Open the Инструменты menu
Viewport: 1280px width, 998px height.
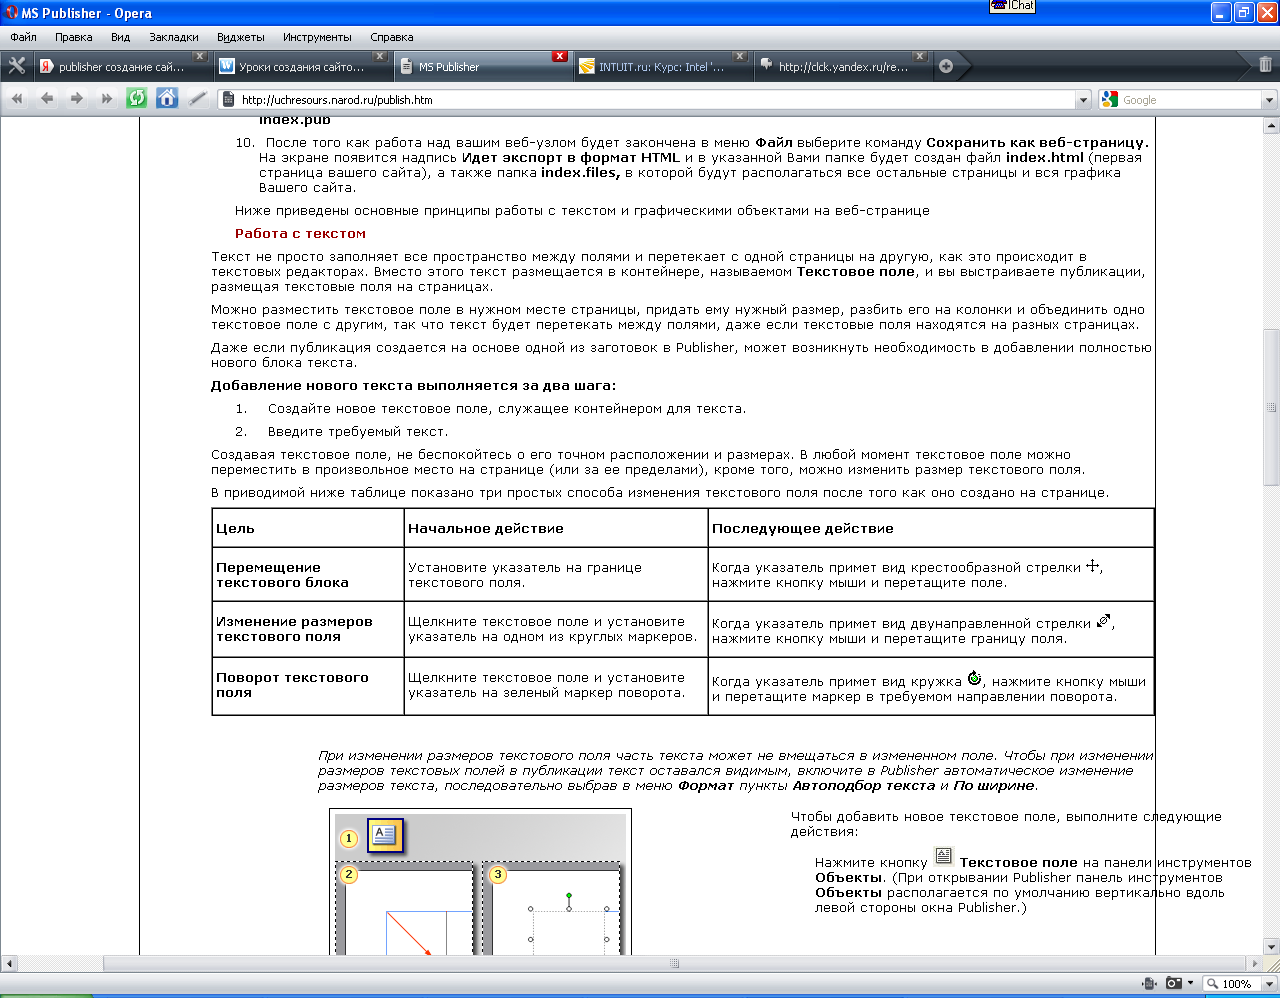point(317,37)
